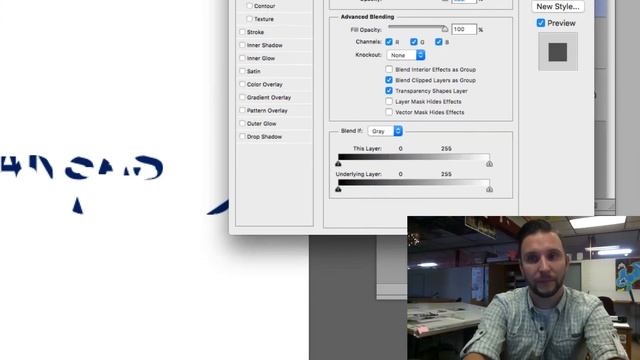Screen dimensions: 640x360
Task: Click the Fill Opacity slider handle
Action: (x=444, y=29)
